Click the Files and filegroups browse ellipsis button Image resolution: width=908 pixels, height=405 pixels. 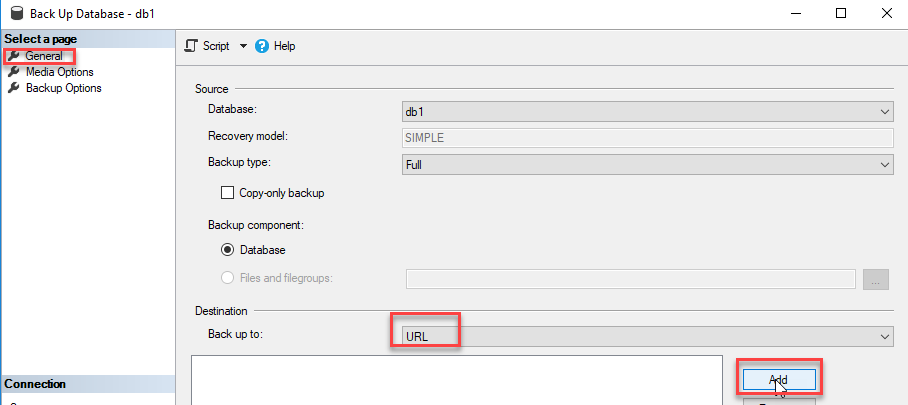click(x=875, y=280)
